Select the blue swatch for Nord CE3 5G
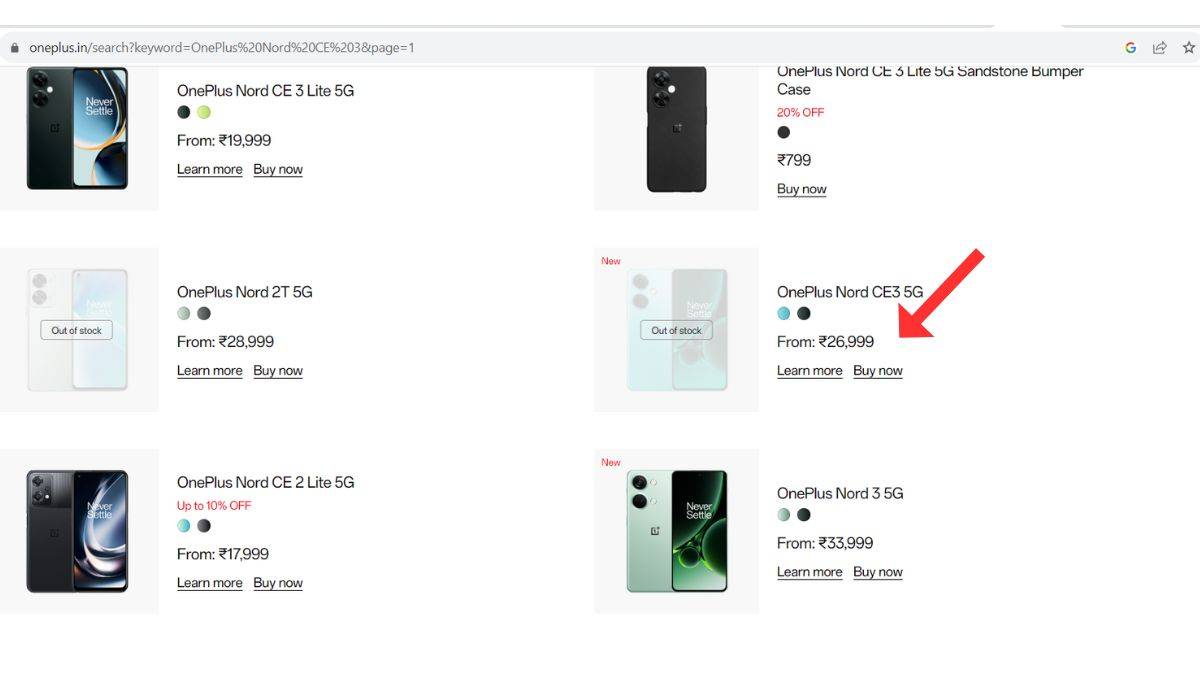The height and width of the screenshot is (675, 1200). (784, 313)
